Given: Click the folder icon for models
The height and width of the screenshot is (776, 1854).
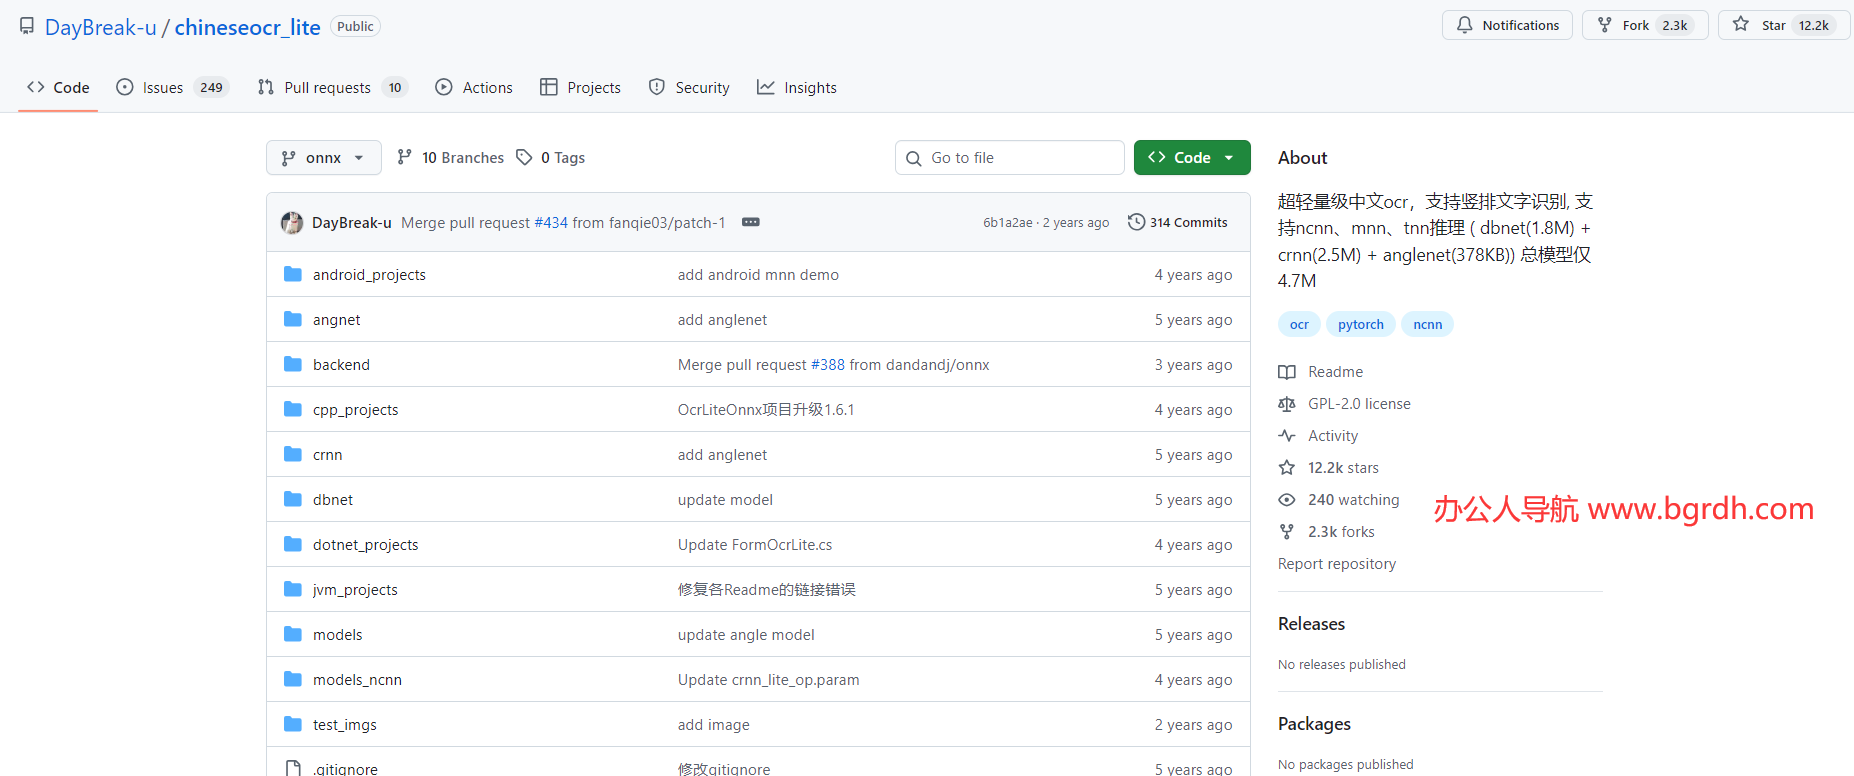Looking at the screenshot, I should pyautogui.click(x=293, y=634).
